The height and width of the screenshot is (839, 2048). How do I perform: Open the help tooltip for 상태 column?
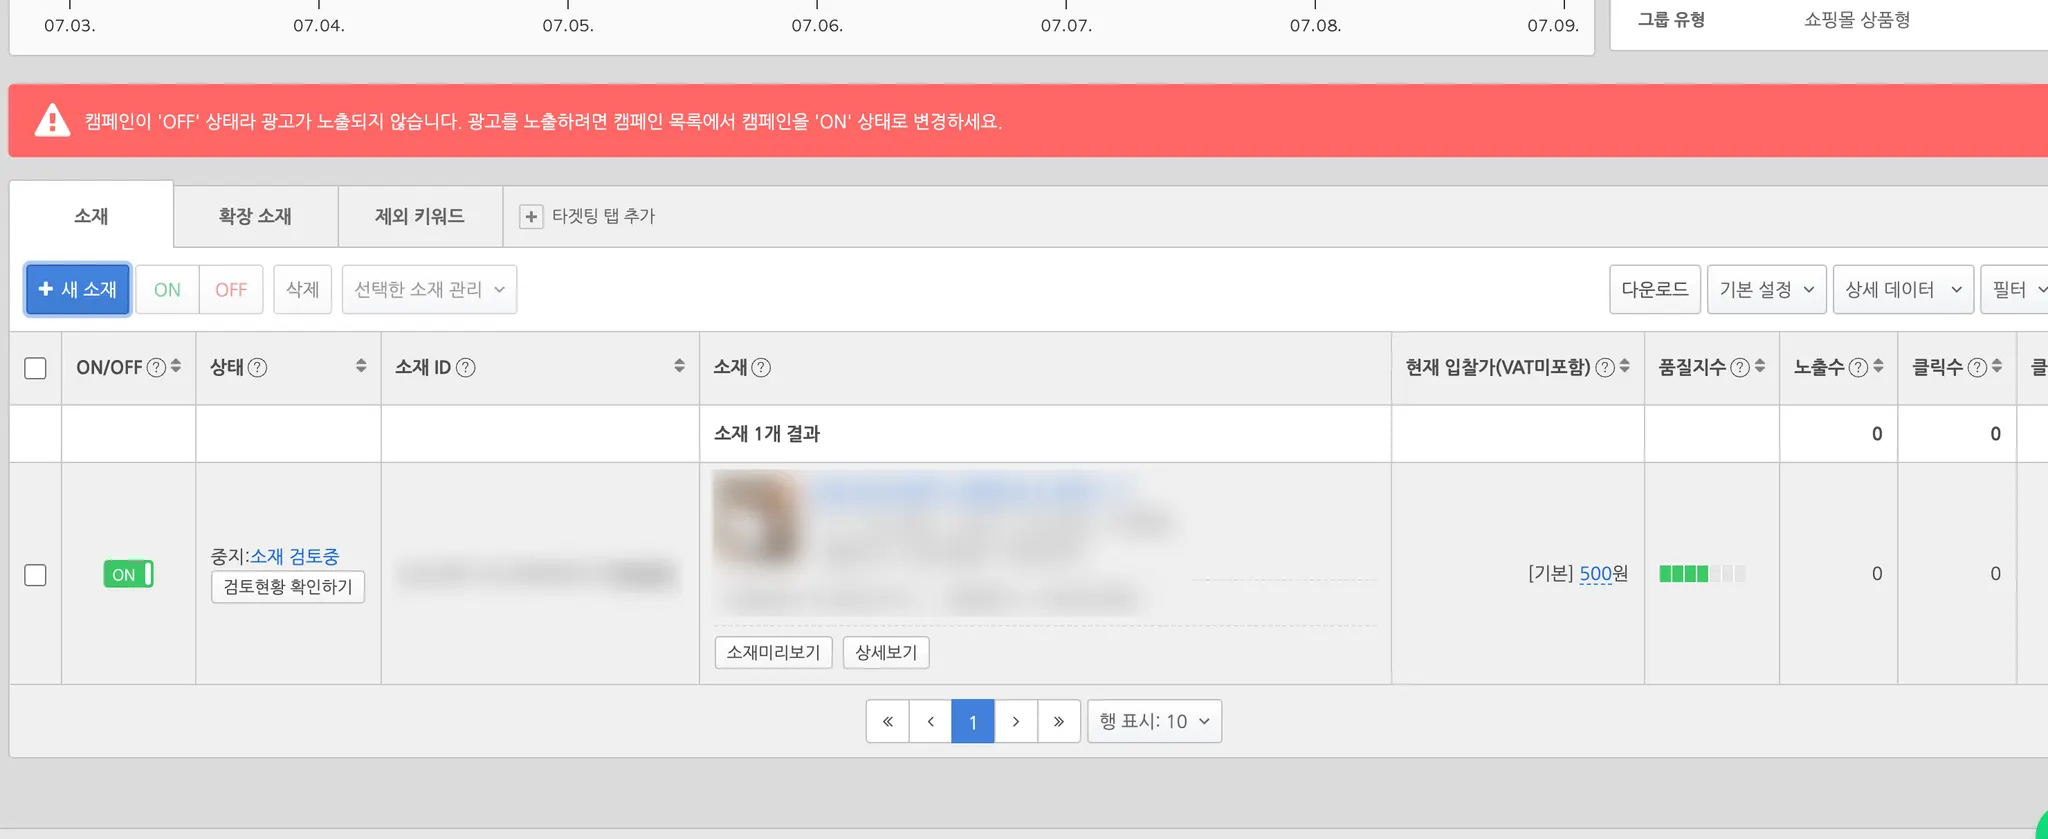(257, 367)
